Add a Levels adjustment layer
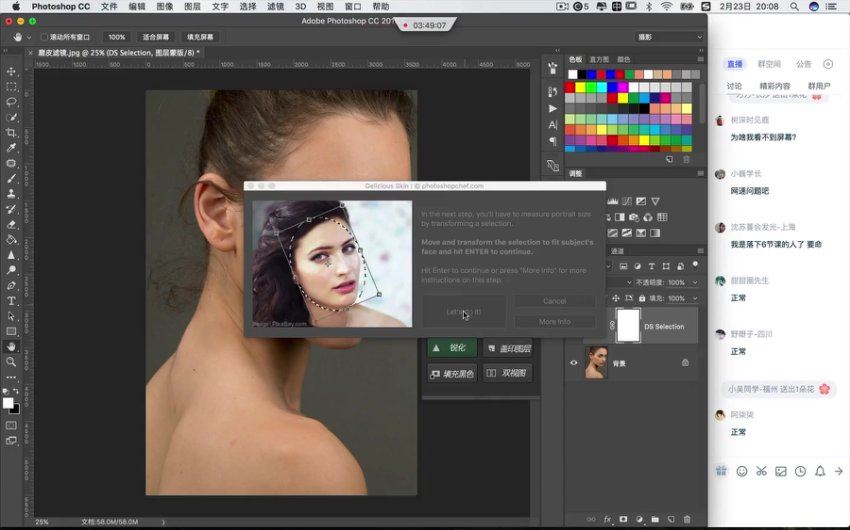The image size is (850, 530). [x=613, y=201]
